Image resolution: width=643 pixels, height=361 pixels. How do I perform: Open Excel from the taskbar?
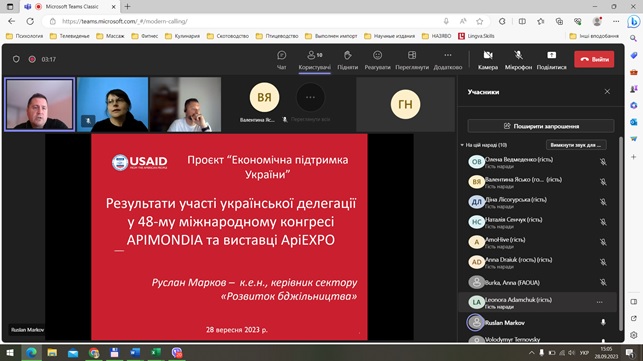pyautogui.click(x=156, y=353)
